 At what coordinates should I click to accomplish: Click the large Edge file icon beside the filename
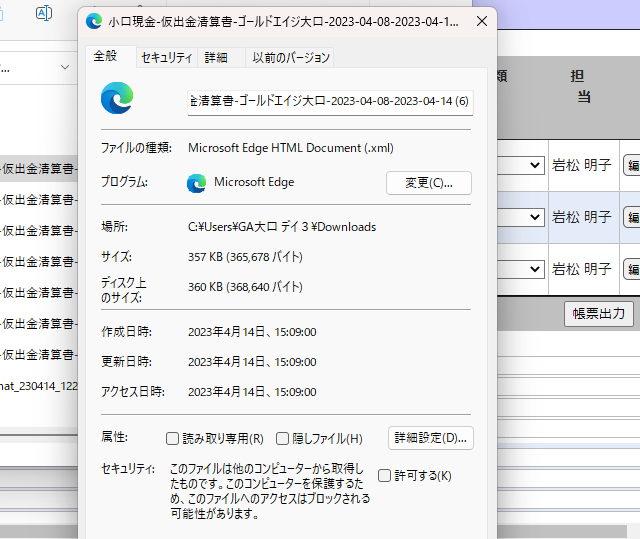117,99
